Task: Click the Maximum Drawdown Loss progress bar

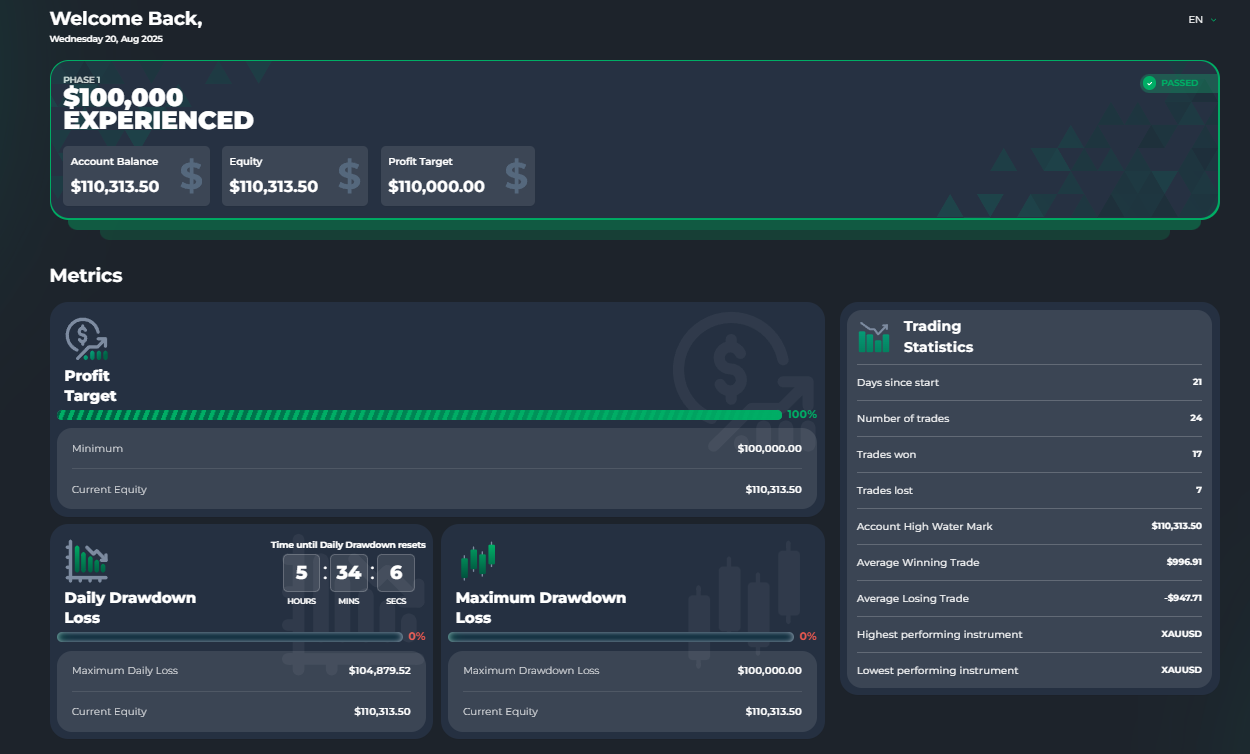Action: click(x=621, y=636)
